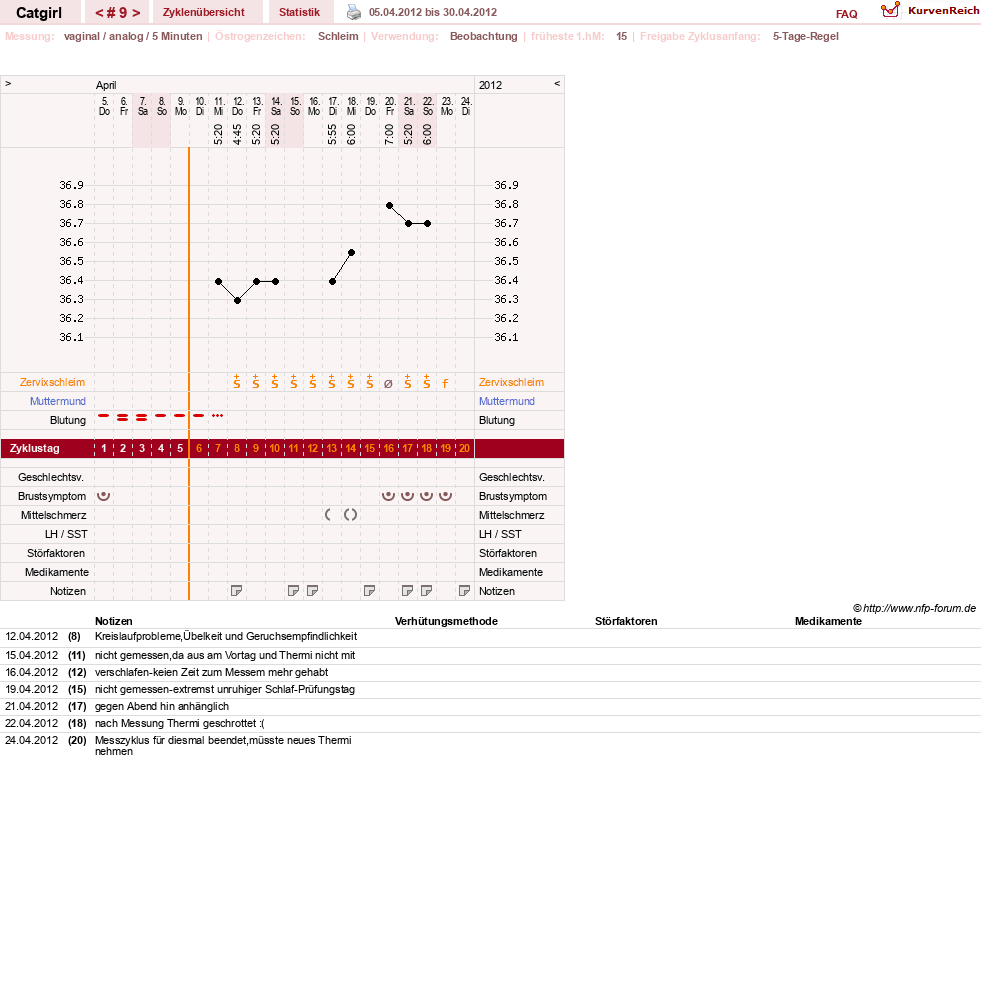Screen dimensions: 981x994
Task: Click the bleeding mark on cycle day 2
Action: click(x=122, y=417)
